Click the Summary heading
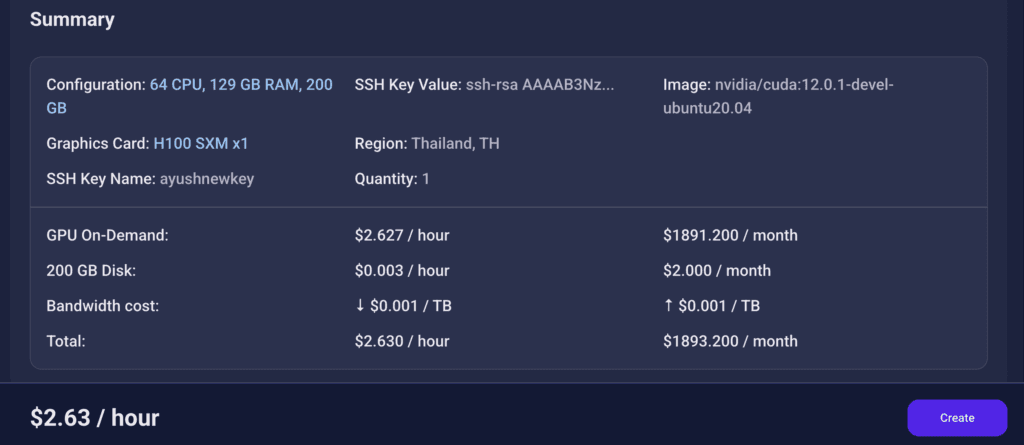This screenshot has width=1024, height=445. (x=72, y=20)
